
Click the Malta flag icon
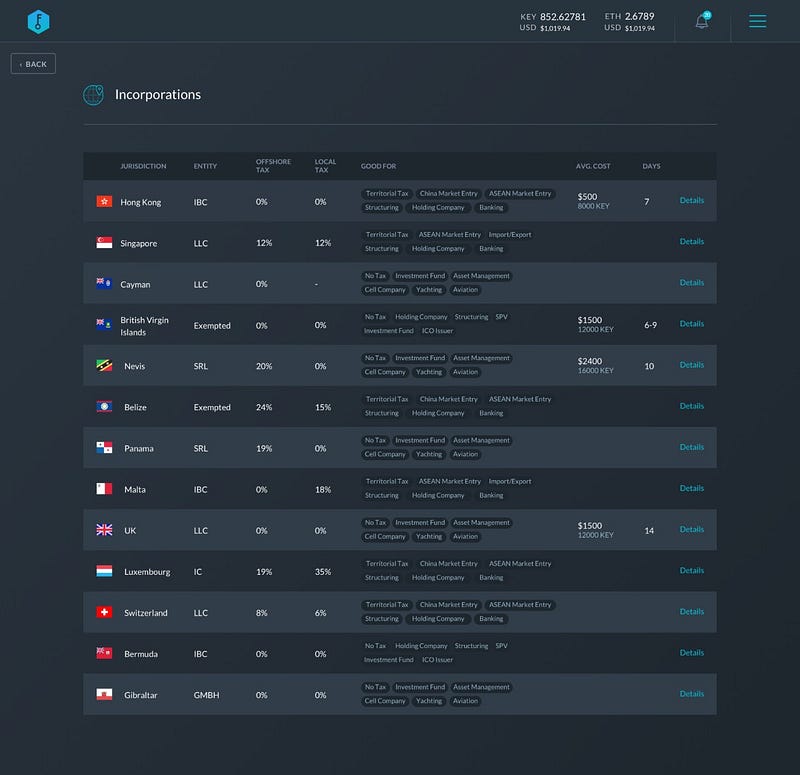[104, 489]
